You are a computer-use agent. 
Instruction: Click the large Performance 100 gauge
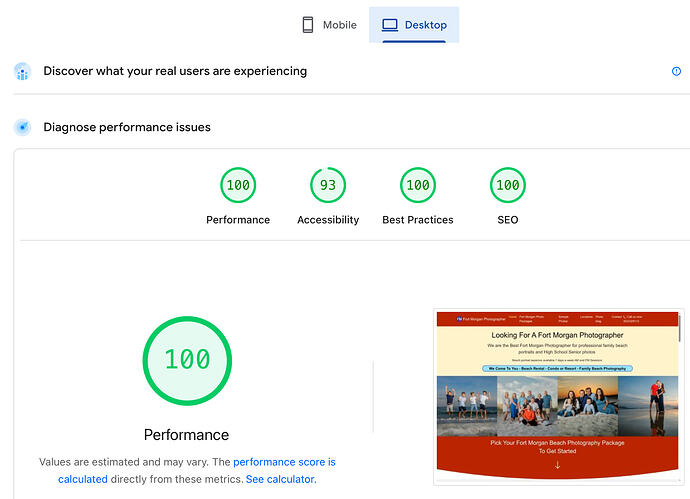pyautogui.click(x=187, y=361)
